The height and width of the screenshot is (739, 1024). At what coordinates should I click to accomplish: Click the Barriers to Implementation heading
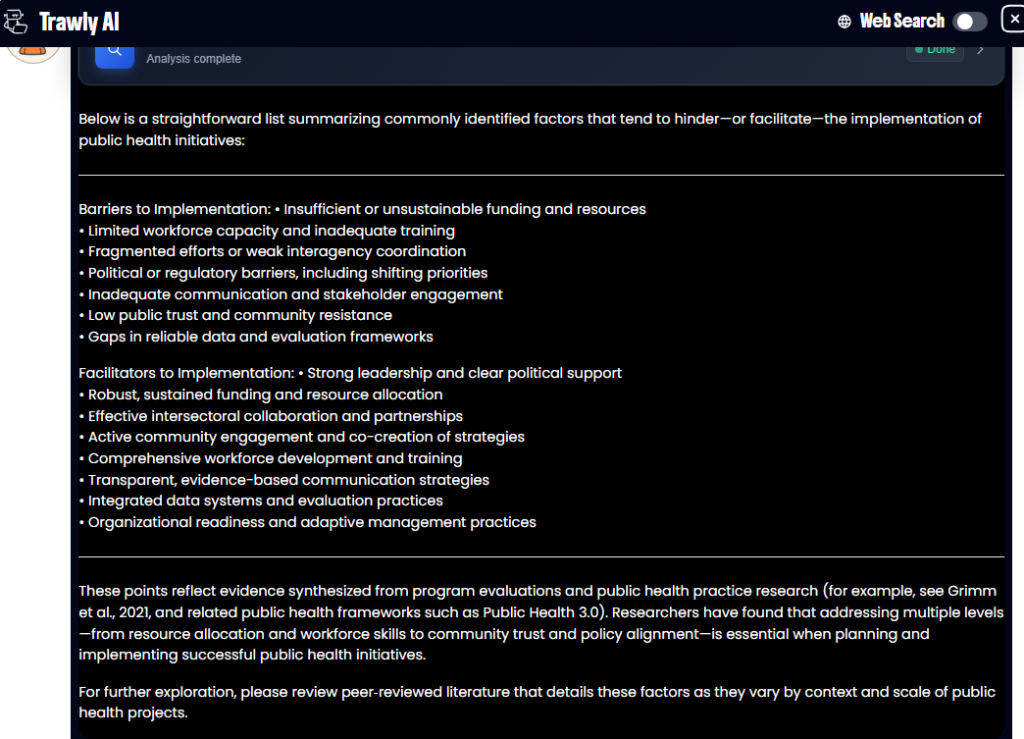[174, 209]
